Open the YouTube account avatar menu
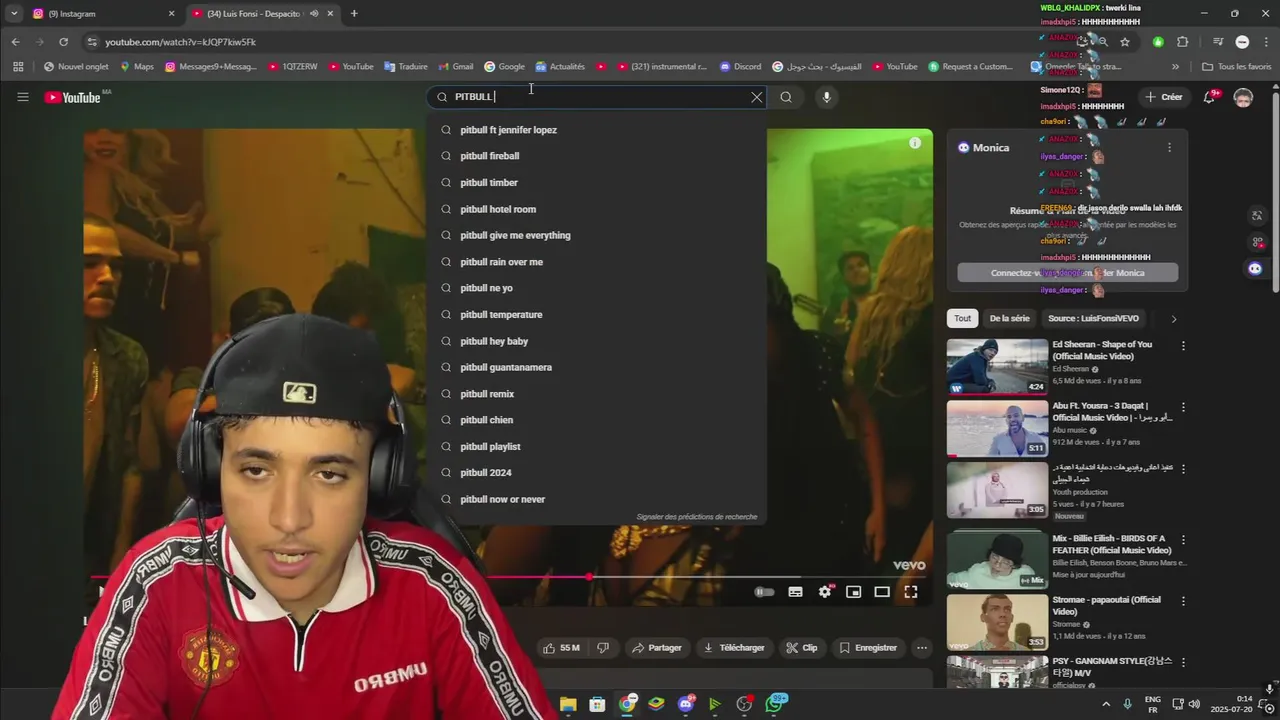Image resolution: width=1280 pixels, height=720 pixels. [1243, 97]
